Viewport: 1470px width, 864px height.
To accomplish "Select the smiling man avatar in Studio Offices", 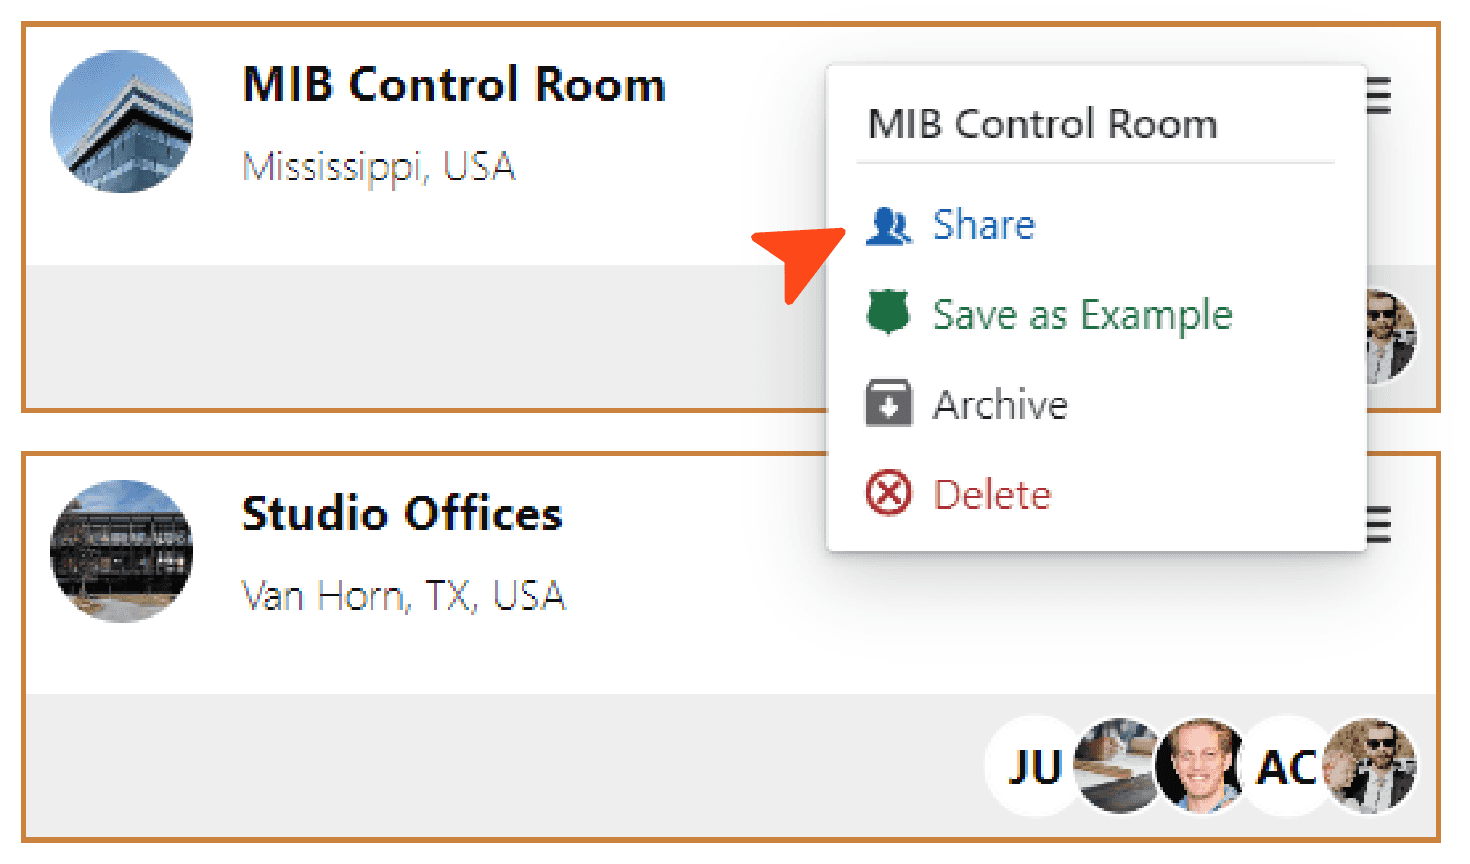I will coord(1200,767).
